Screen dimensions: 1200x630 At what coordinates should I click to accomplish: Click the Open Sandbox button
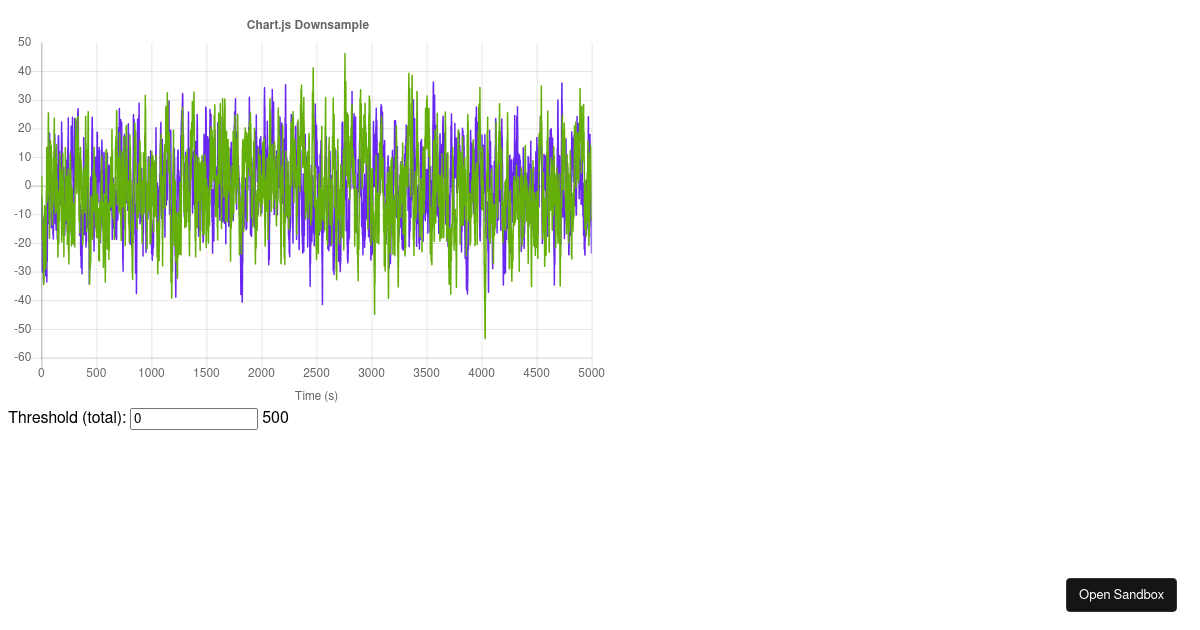tap(1121, 594)
